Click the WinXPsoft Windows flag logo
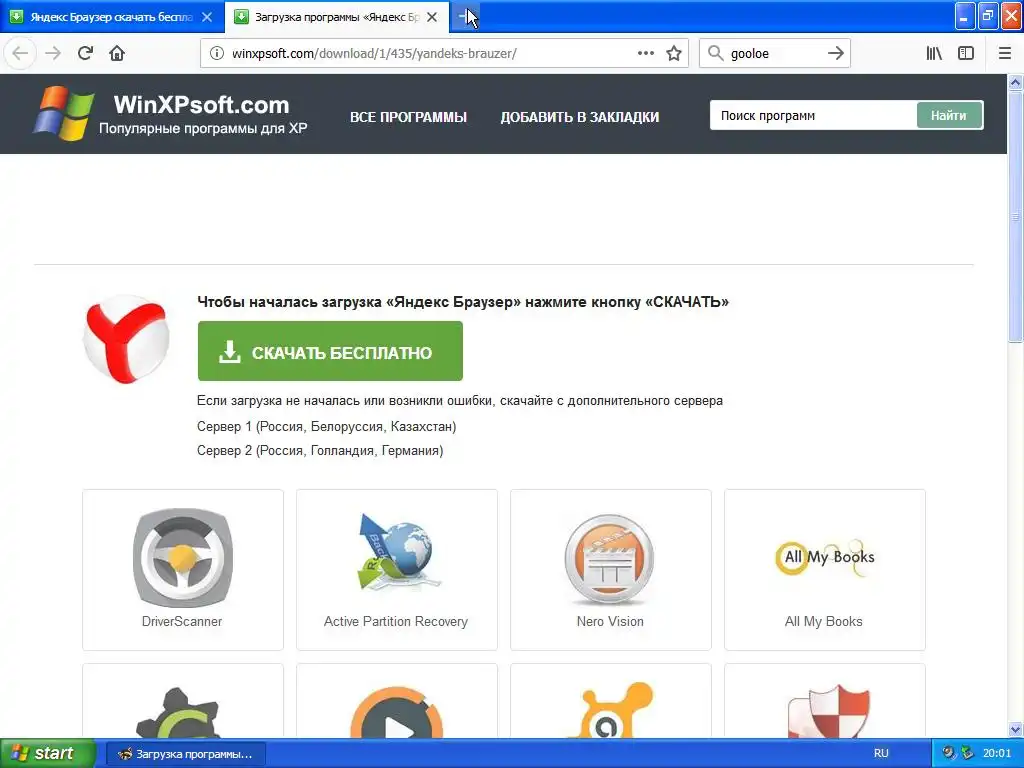 click(63, 113)
